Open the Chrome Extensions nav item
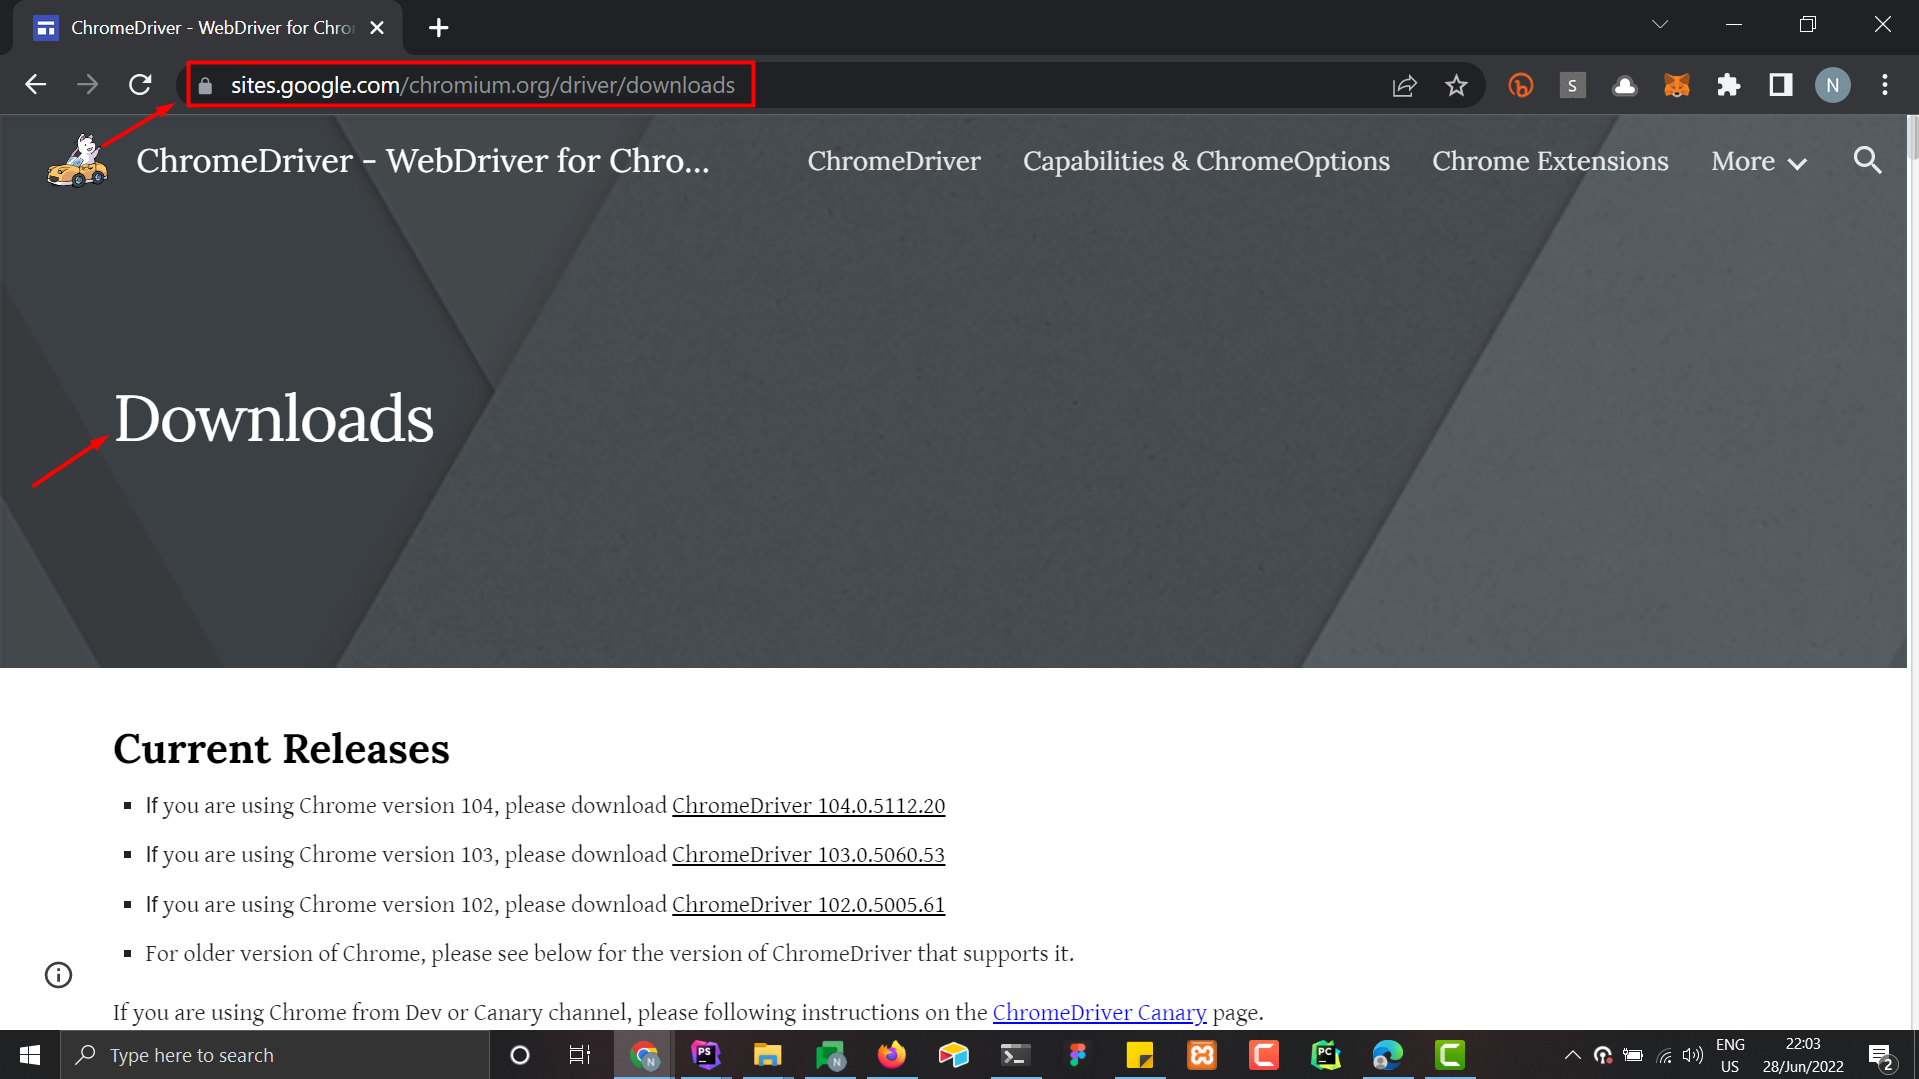This screenshot has width=1919, height=1079. point(1550,161)
